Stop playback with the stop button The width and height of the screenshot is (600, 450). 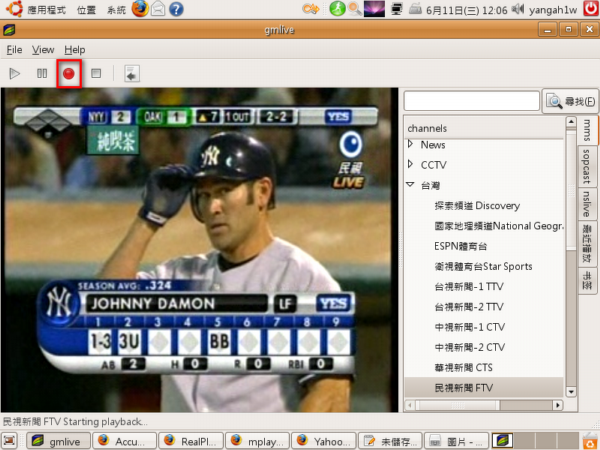[x=96, y=73]
